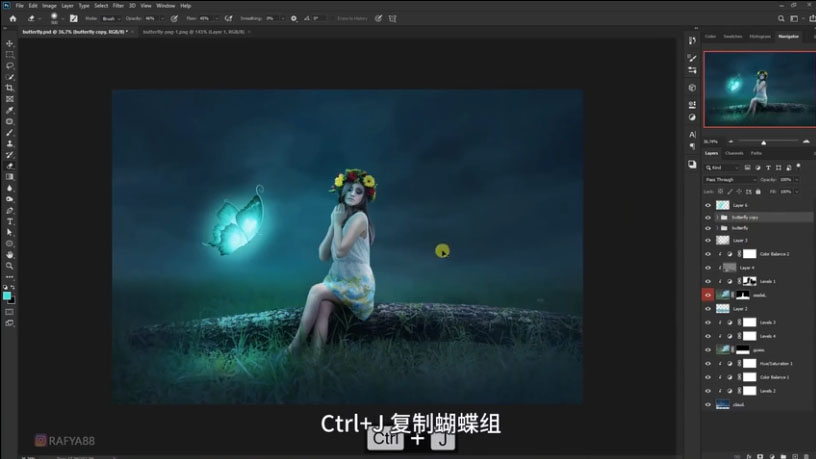Select the Frame tool
This screenshot has height=459, width=816.
click(9, 99)
